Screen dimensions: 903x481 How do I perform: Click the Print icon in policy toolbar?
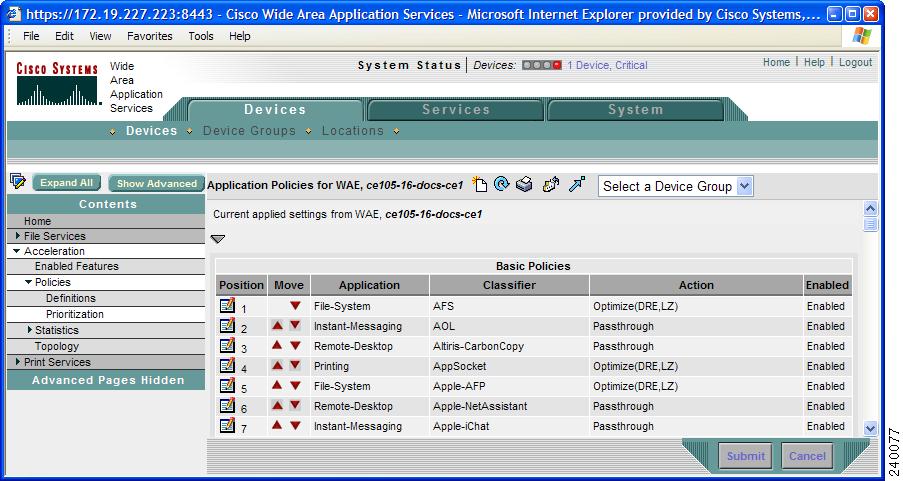pyautogui.click(x=524, y=184)
